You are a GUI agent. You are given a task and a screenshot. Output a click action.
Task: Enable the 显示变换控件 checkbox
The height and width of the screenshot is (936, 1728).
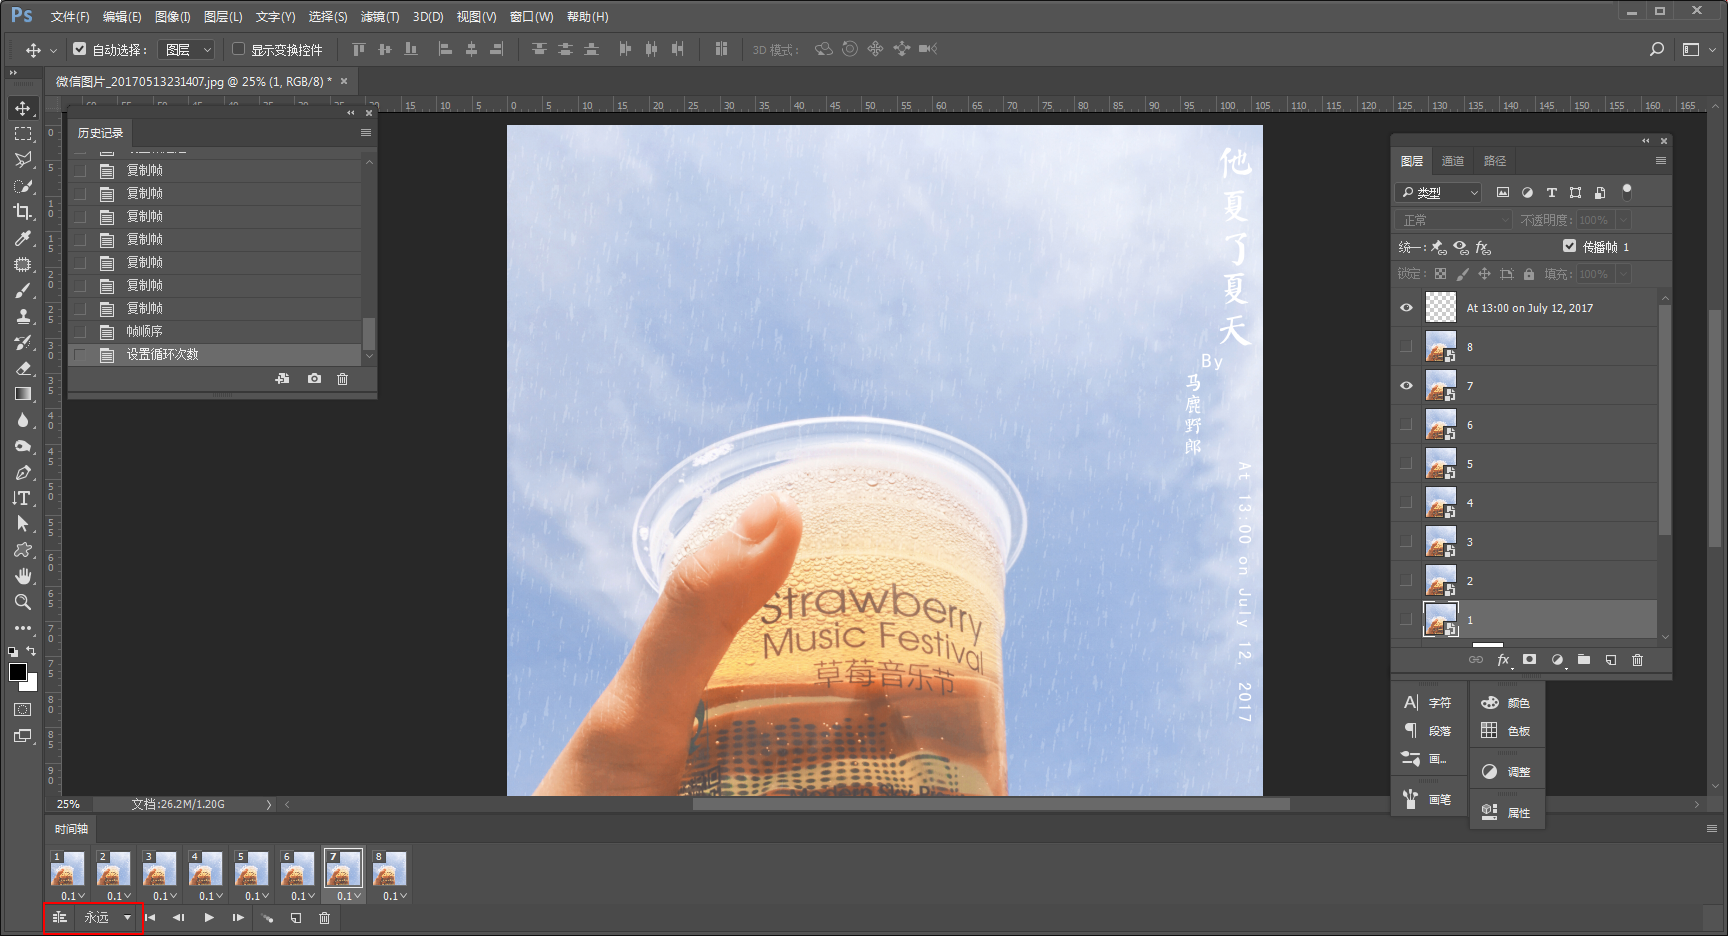(x=239, y=48)
